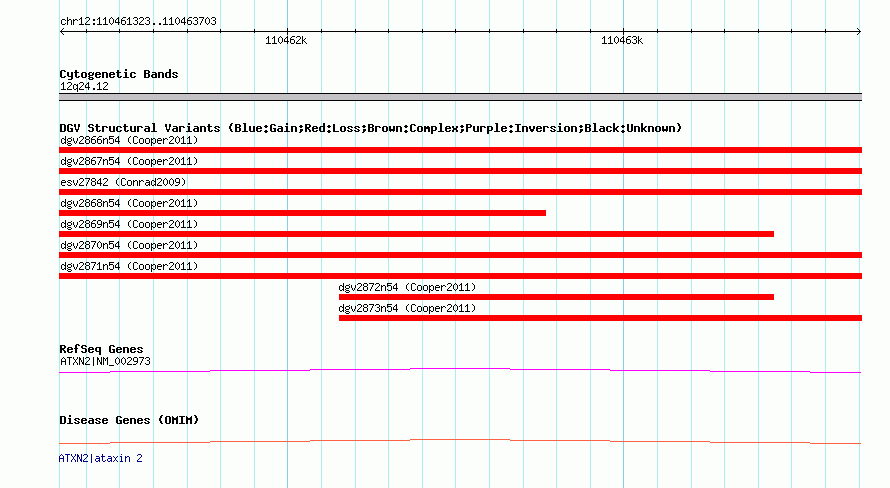Open the dgv2870n54 (Cooper2011) label

click(129, 245)
